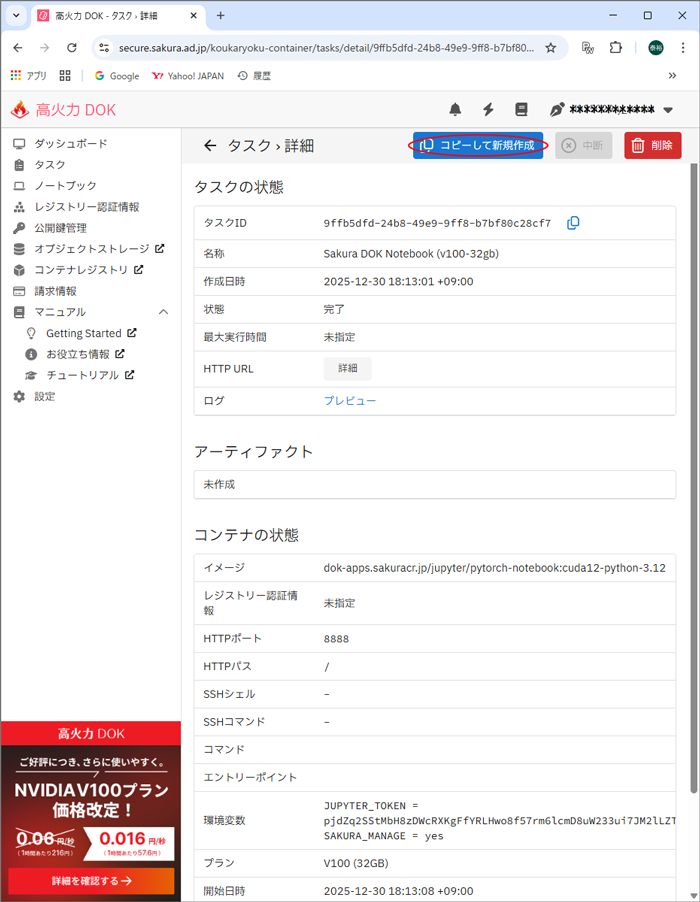Click the browser address bar URL
The height and width of the screenshot is (902, 700).
[326, 48]
